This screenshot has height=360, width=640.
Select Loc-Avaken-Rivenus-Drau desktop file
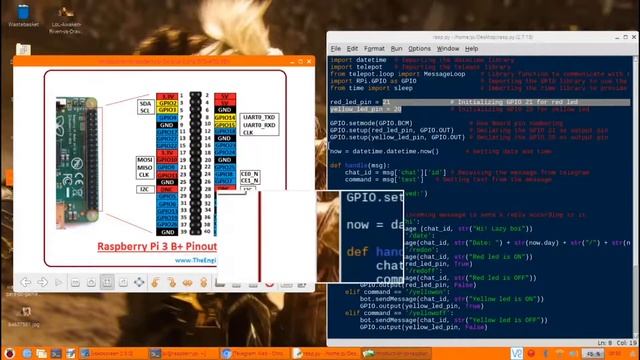[x=65, y=19]
